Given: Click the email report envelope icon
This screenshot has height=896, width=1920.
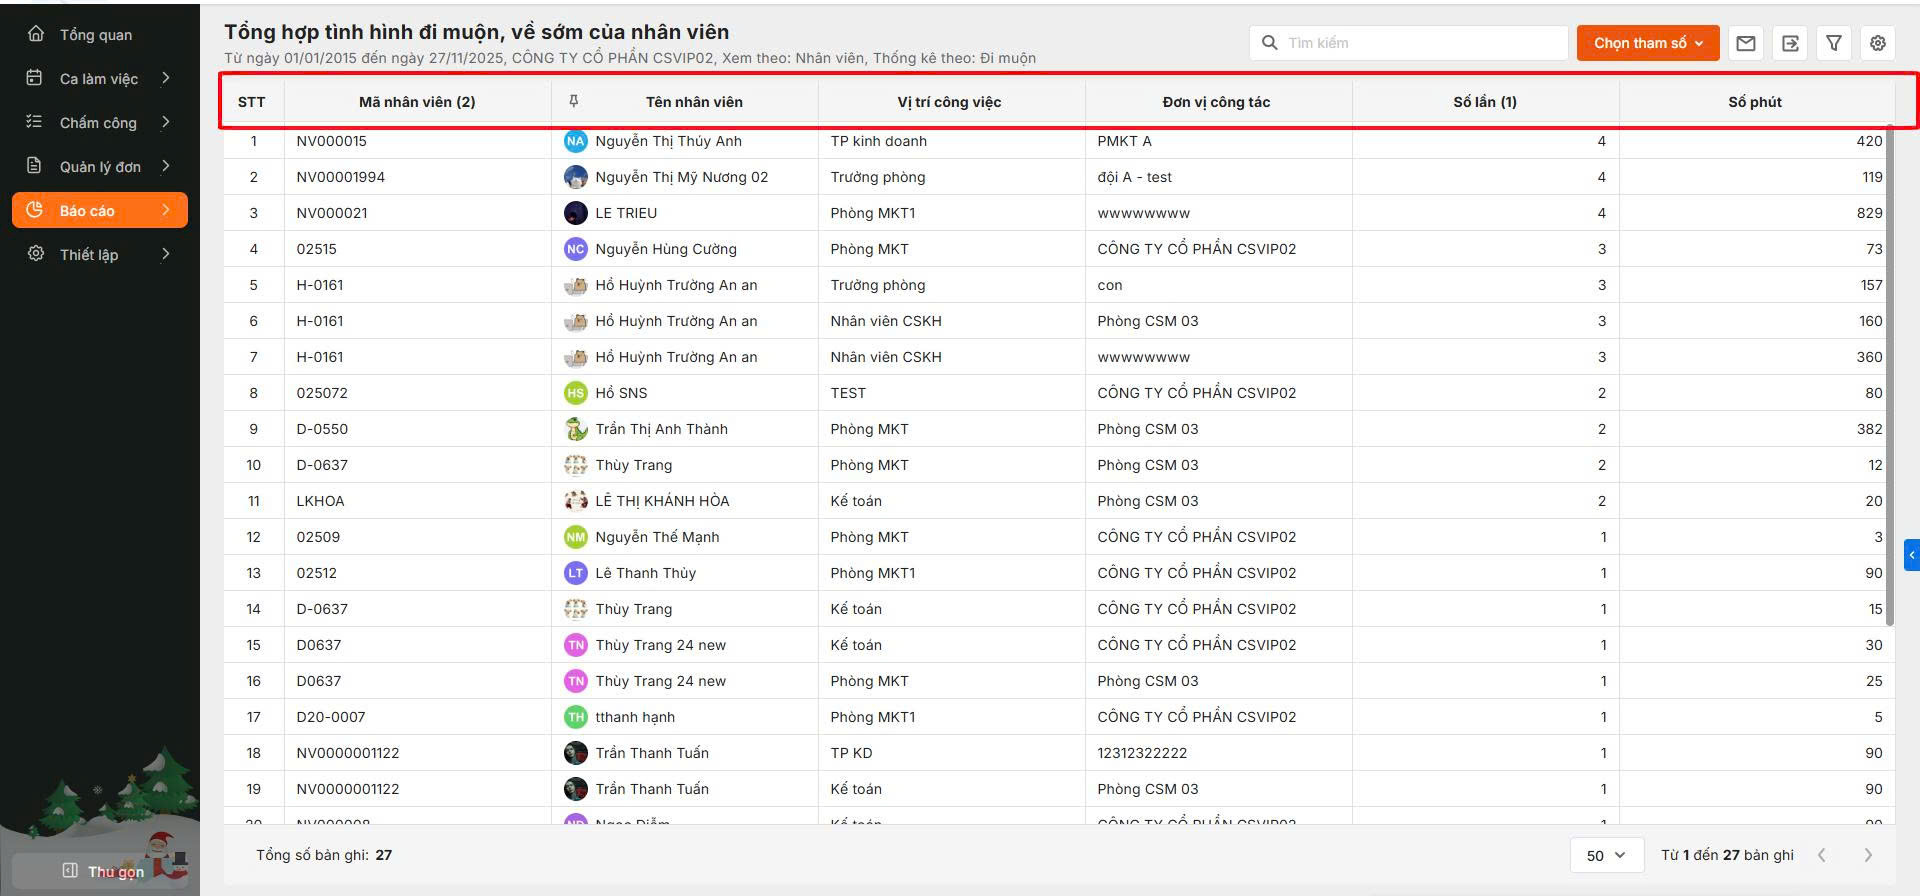Looking at the screenshot, I should pos(1746,43).
